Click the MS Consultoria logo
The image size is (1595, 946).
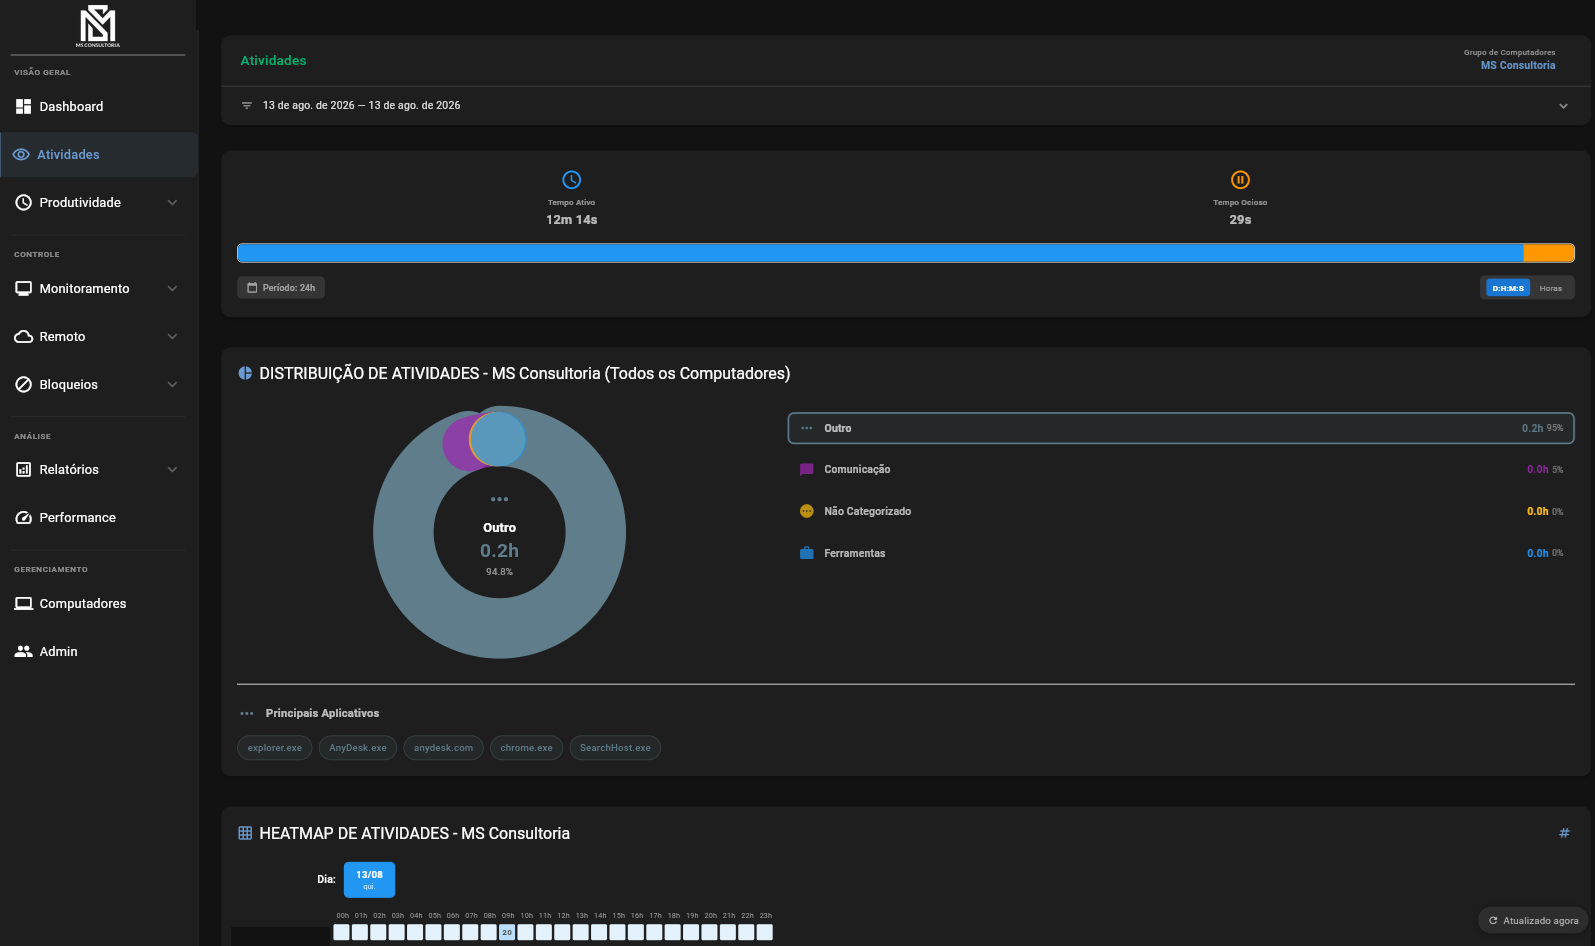tap(98, 26)
